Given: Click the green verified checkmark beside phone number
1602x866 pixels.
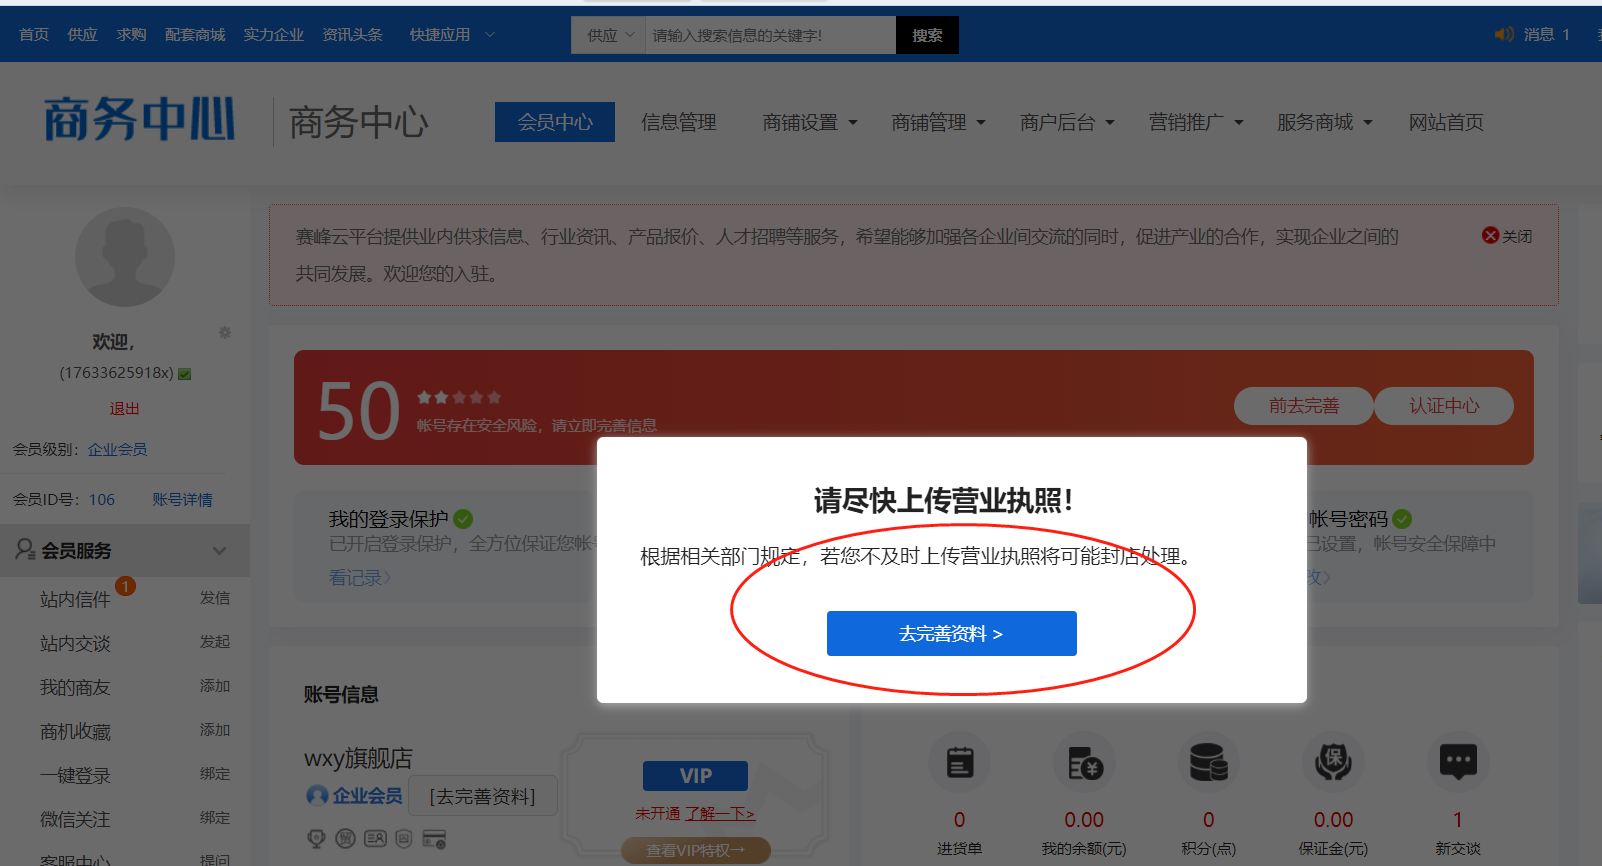Looking at the screenshot, I should [185, 374].
